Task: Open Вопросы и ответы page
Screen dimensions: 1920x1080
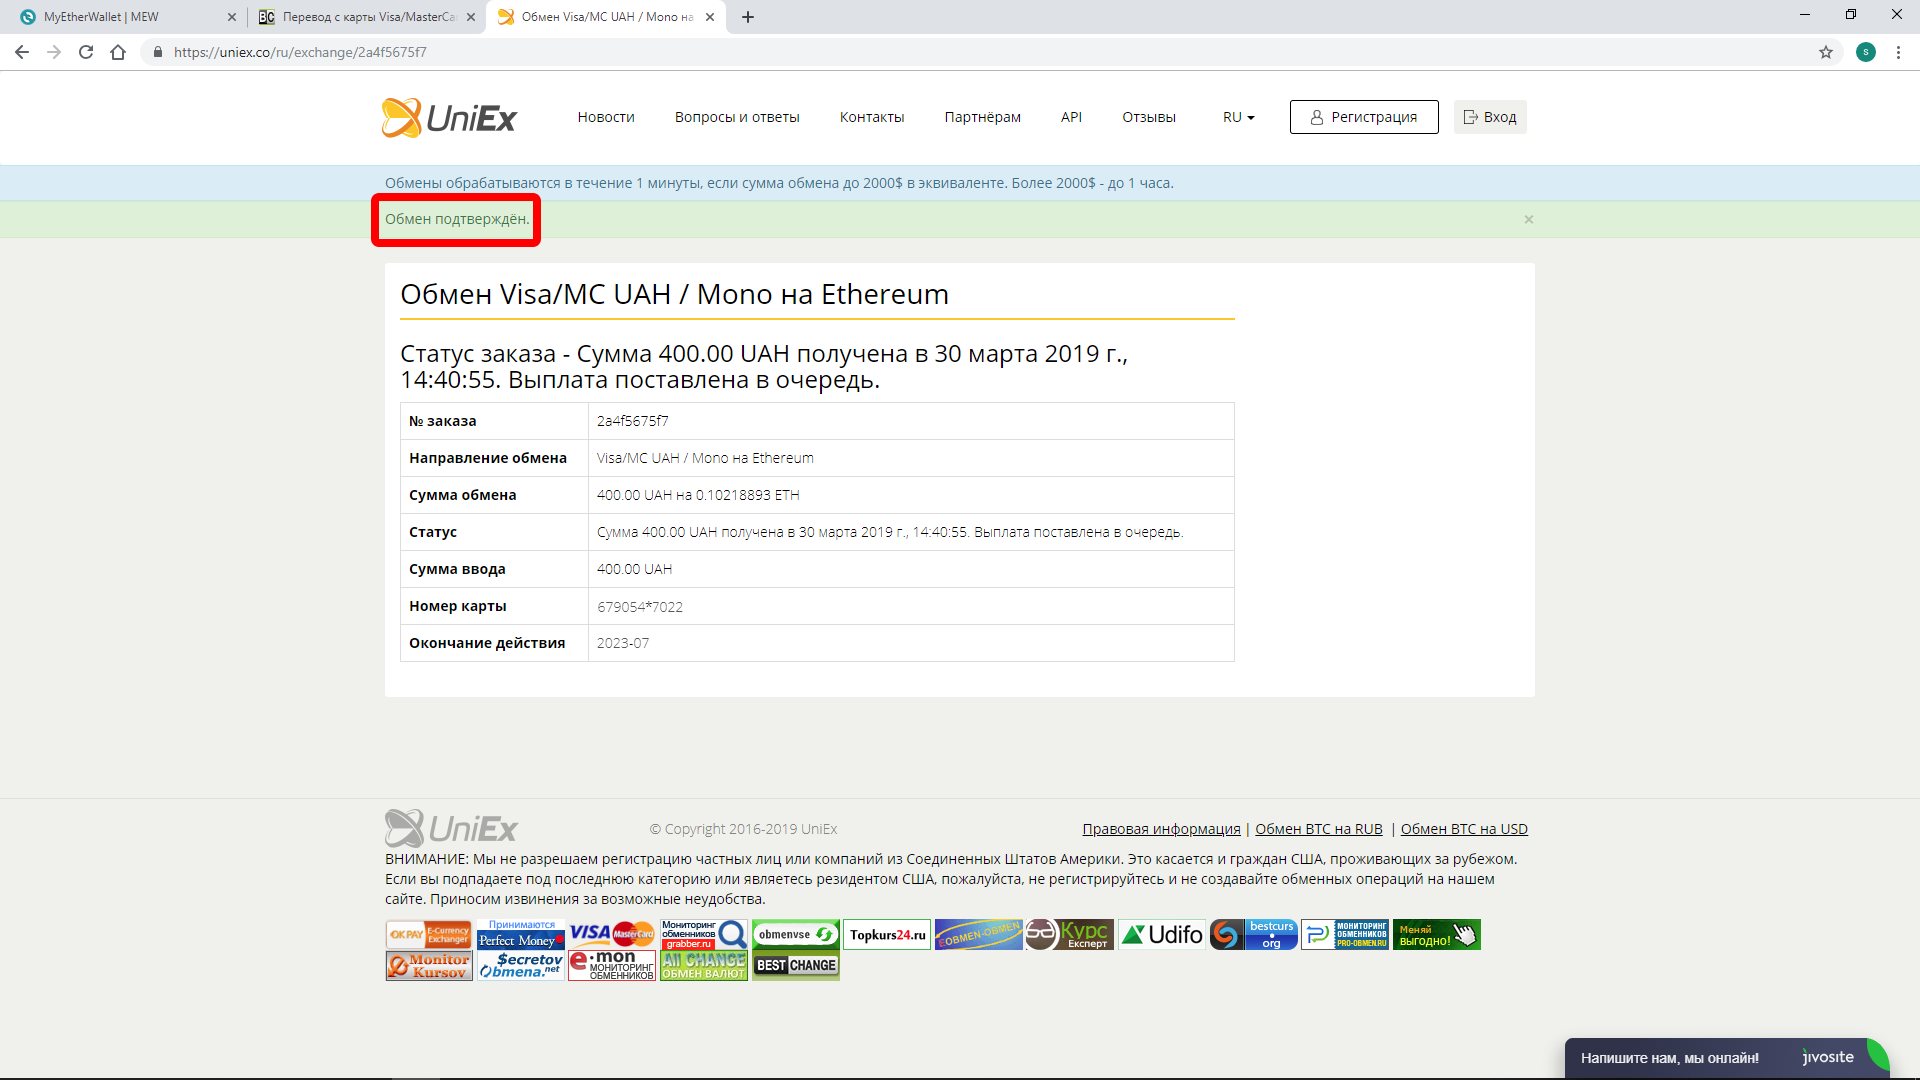Action: coord(737,117)
